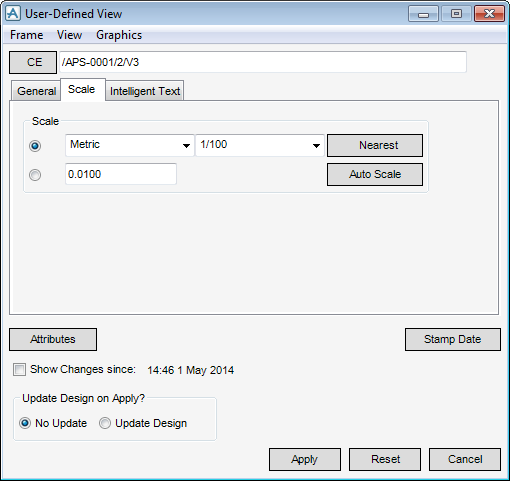Click the AVEVA application icon in title bar

(13, 14)
